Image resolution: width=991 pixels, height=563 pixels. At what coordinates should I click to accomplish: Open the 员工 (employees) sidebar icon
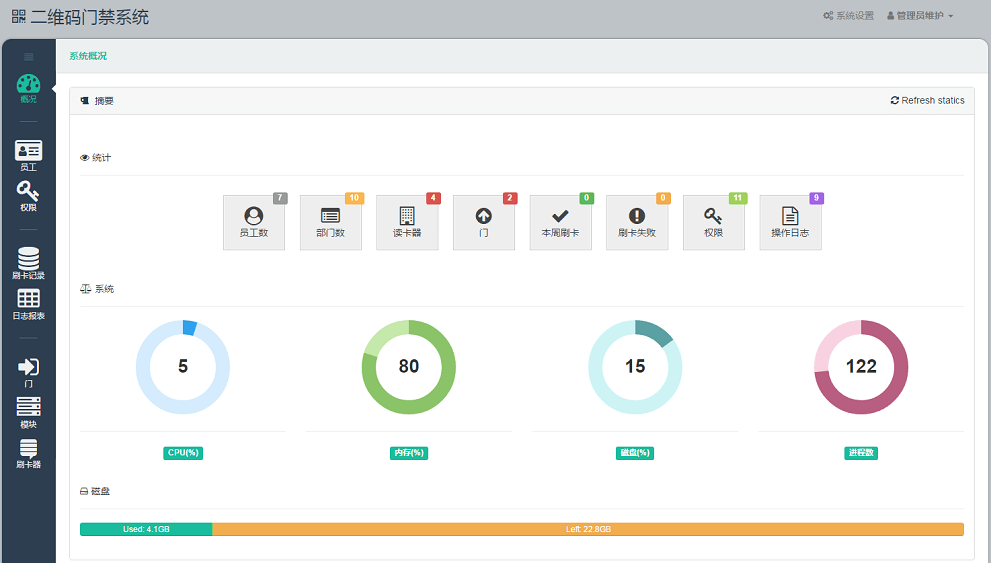point(28,152)
